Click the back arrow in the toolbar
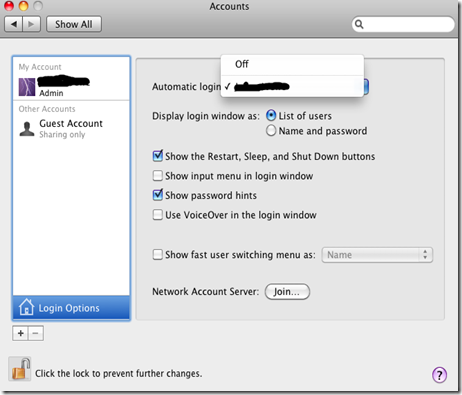Image resolution: width=462 pixels, height=395 pixels. 14,24
